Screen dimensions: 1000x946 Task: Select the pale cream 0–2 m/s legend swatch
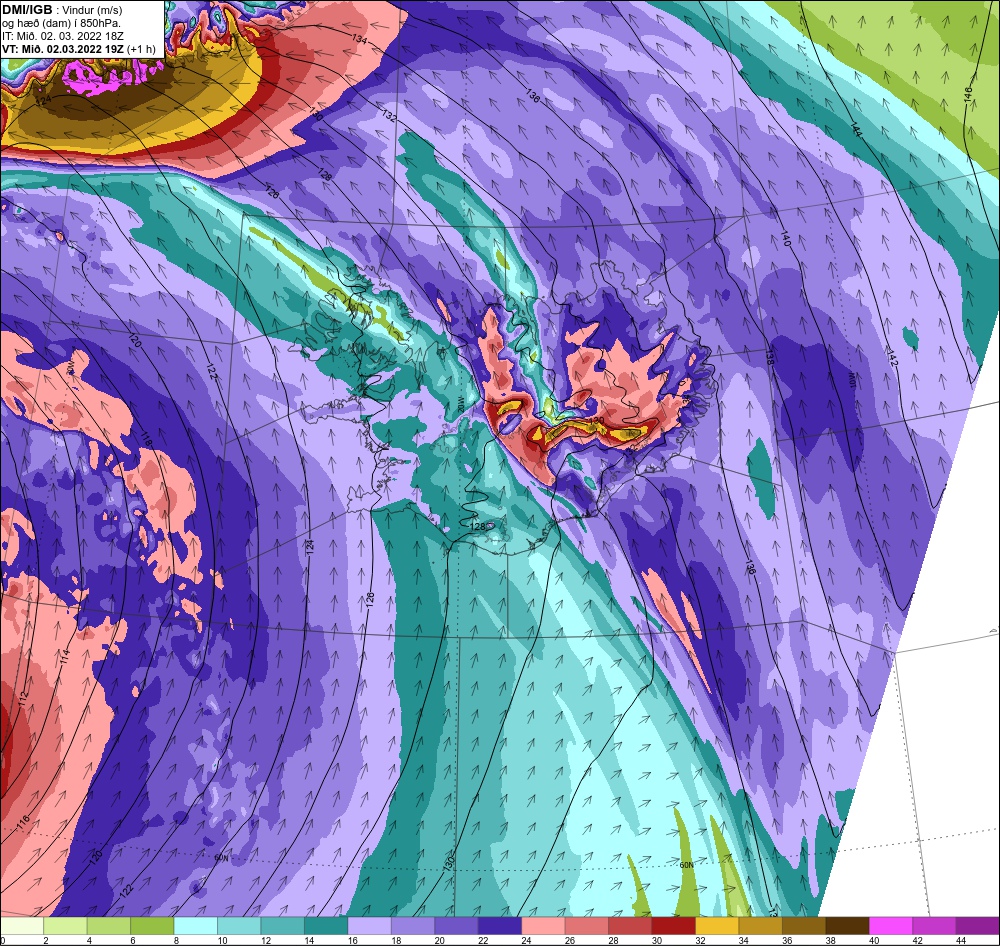tap(22, 925)
